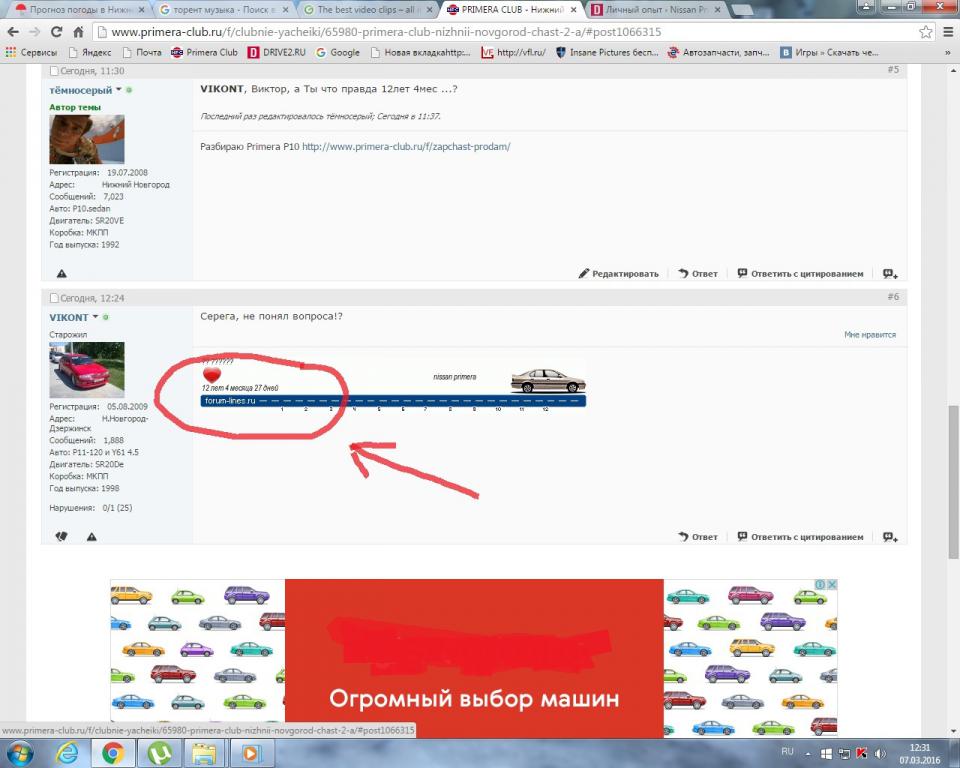Image resolution: width=960 pixels, height=768 pixels.
Task: Open the DRIVE2.RU bookmark
Action: pos(277,53)
